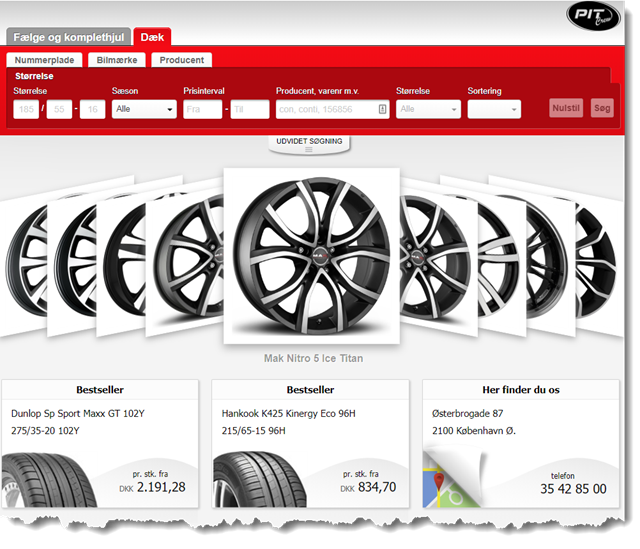
Task: Click the Dunlop tire image
Action: pos(49,480)
